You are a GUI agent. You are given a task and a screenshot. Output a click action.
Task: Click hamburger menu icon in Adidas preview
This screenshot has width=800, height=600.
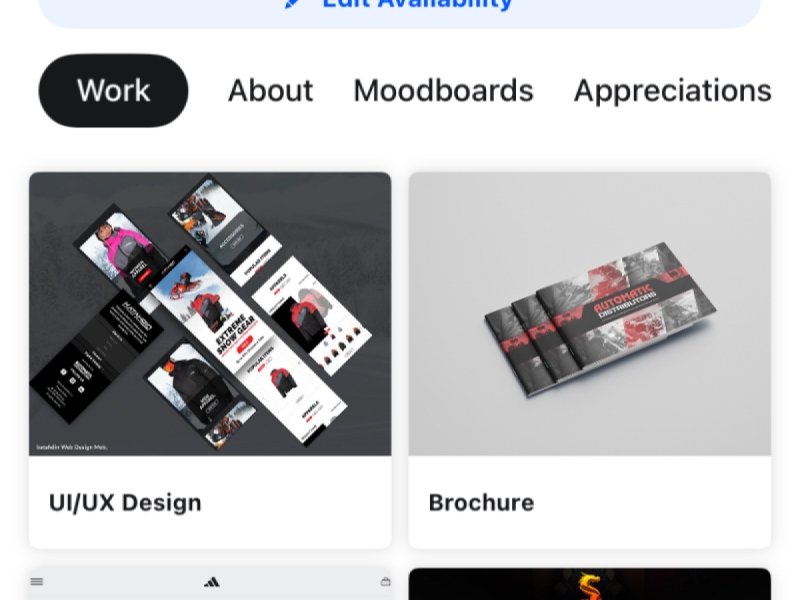[37, 581]
